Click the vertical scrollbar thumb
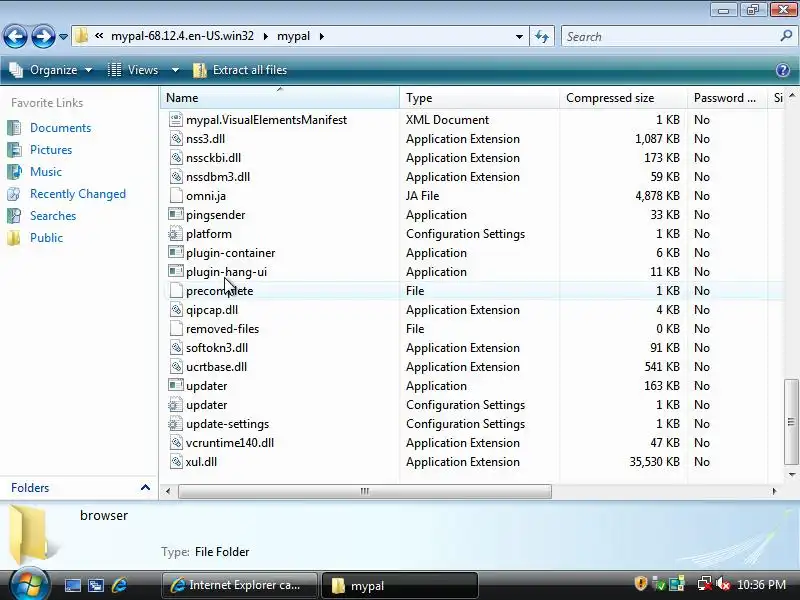The height and width of the screenshot is (600, 800). point(791,422)
